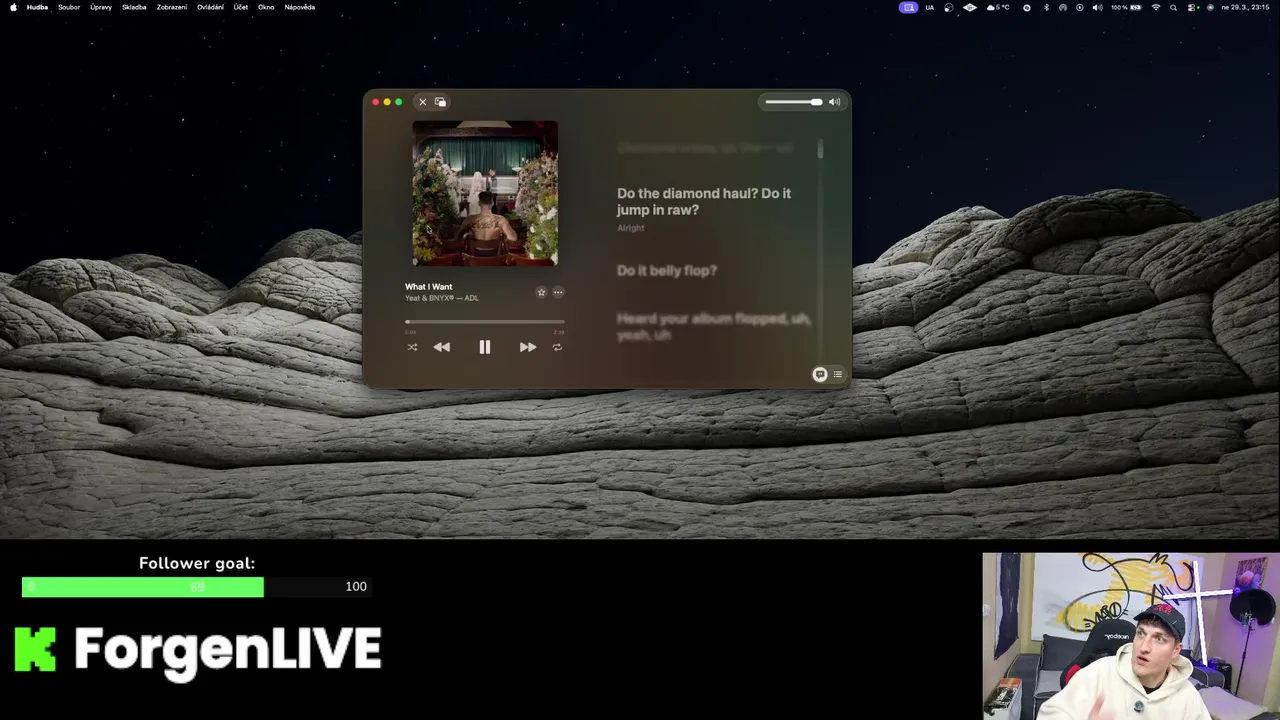The image size is (1280, 720).
Task: Open the Úpravy menu
Action: 101,7
